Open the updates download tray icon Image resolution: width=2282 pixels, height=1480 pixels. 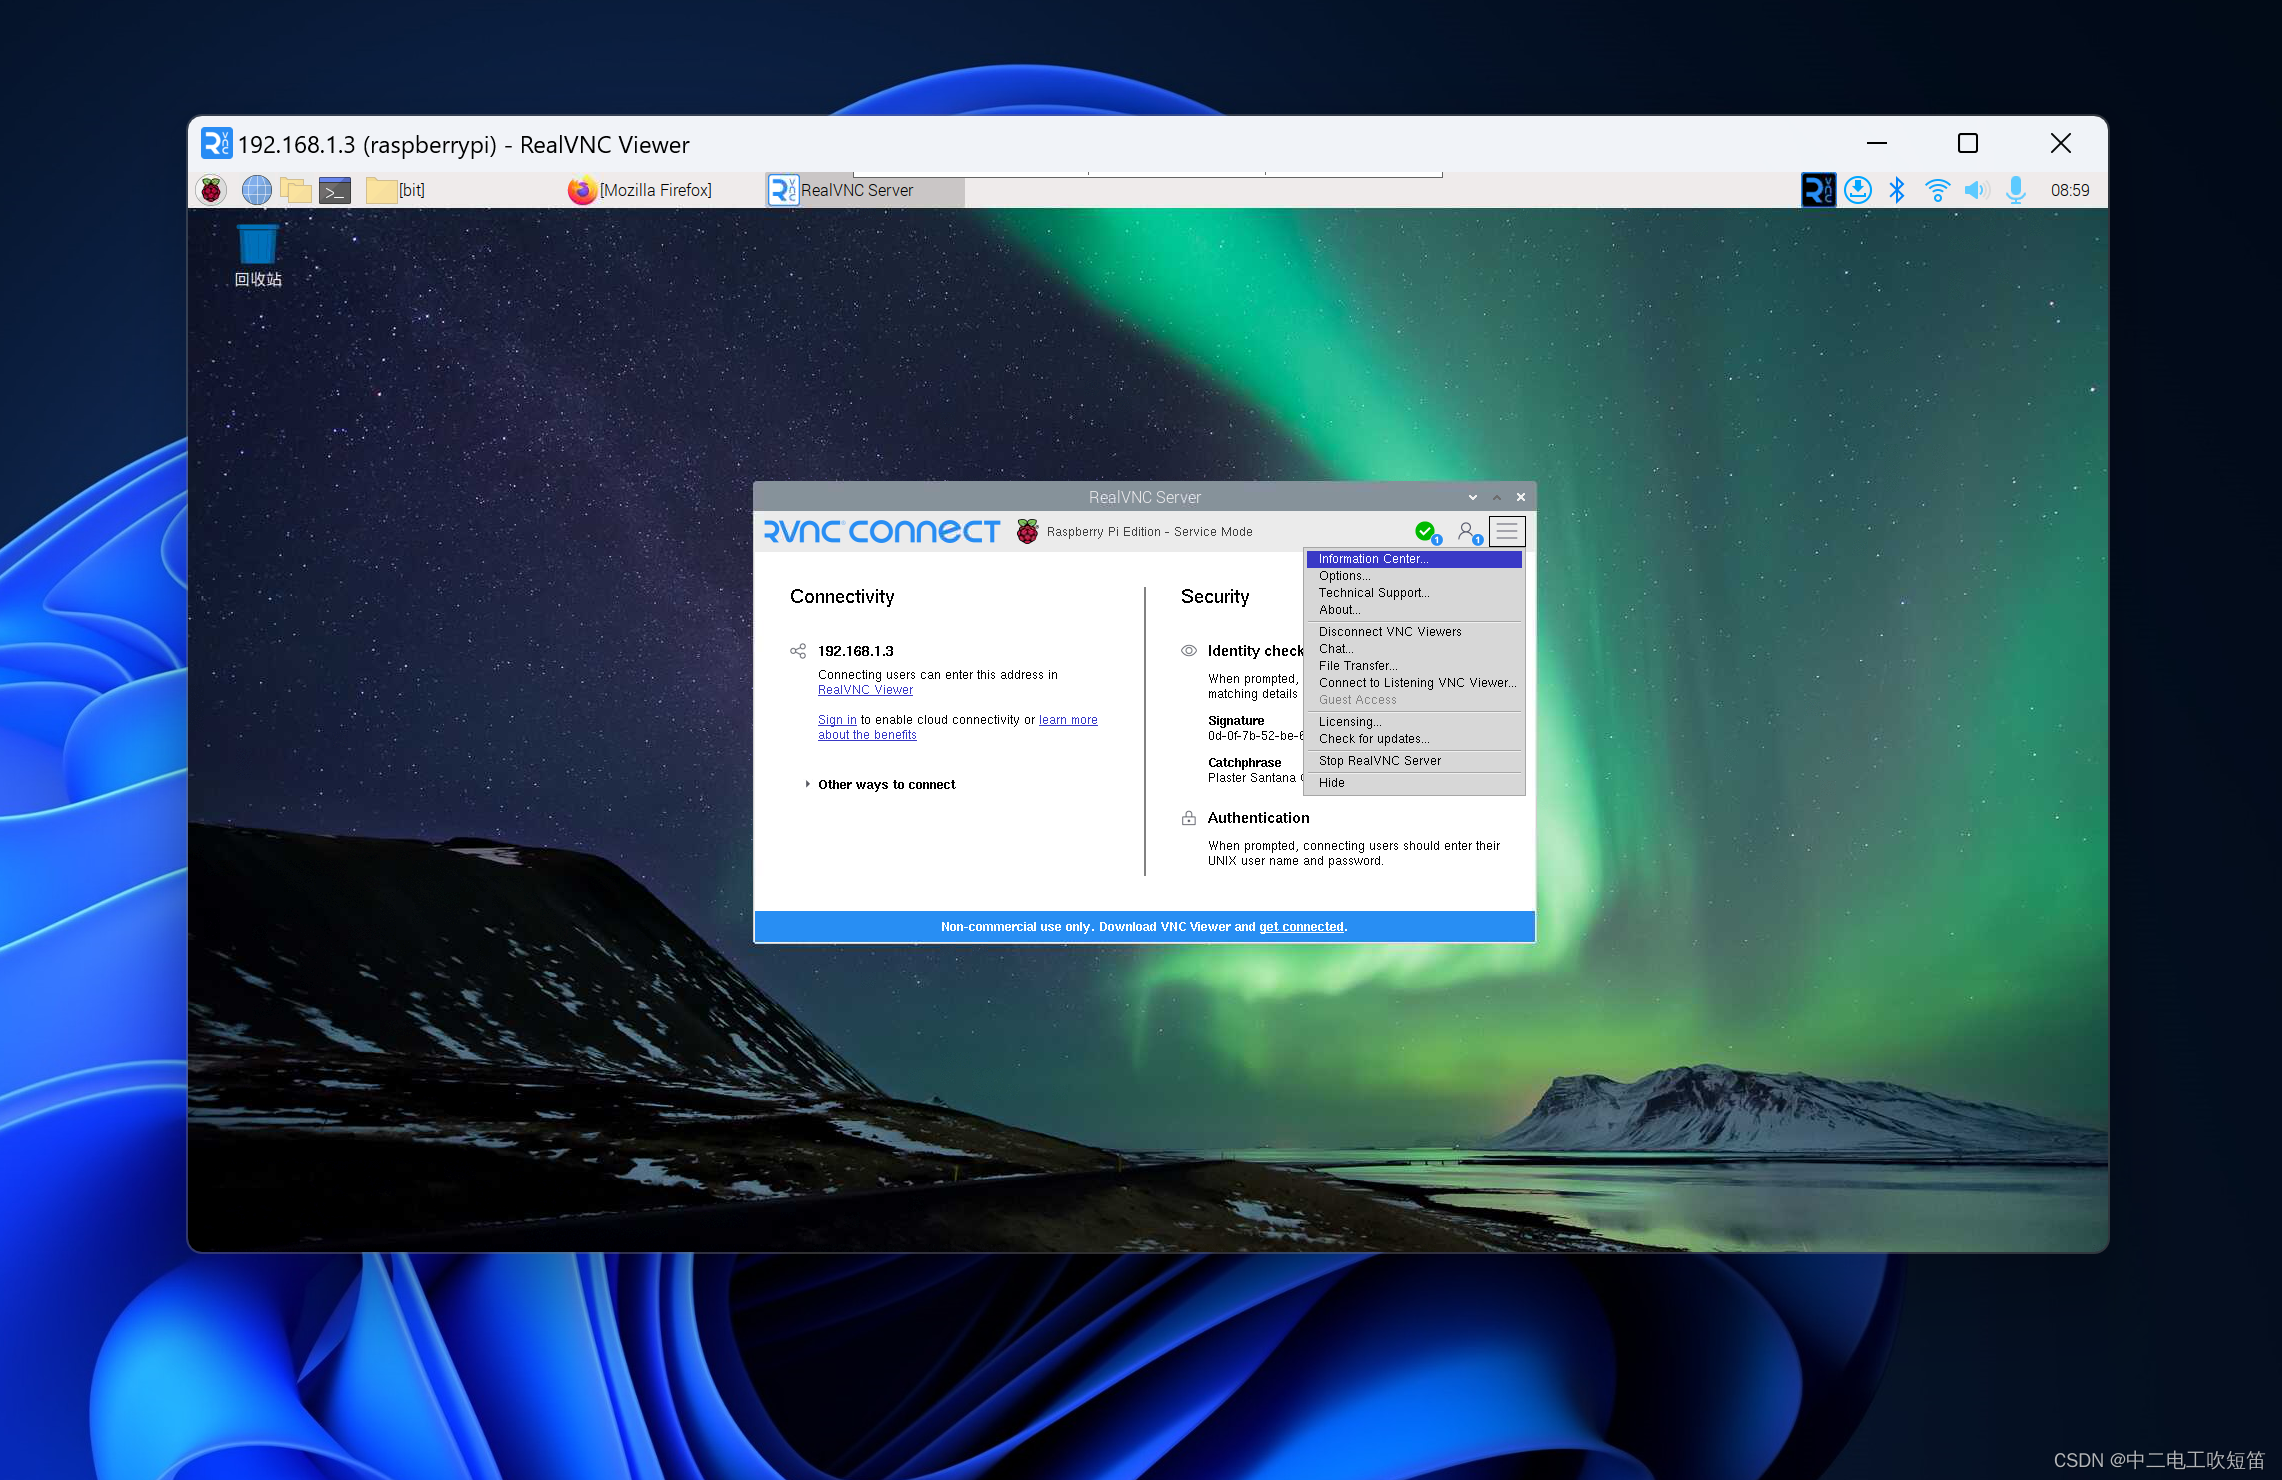pyautogui.click(x=1858, y=190)
